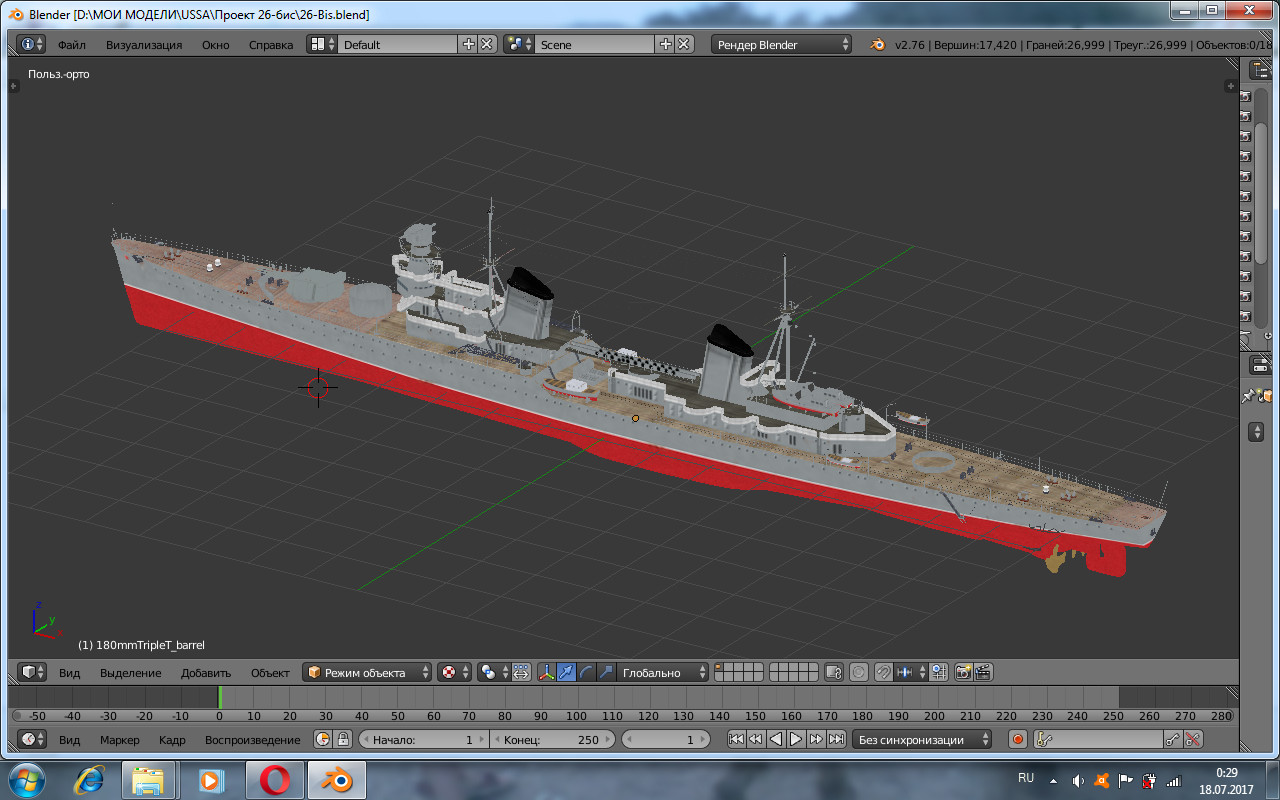Expand the Без синхронизации sync dropdown
Image resolution: width=1280 pixels, height=800 pixels.
(922, 740)
